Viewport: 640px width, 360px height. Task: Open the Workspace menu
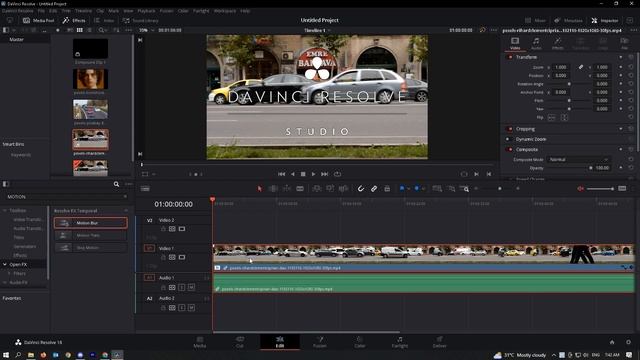tap(225, 11)
